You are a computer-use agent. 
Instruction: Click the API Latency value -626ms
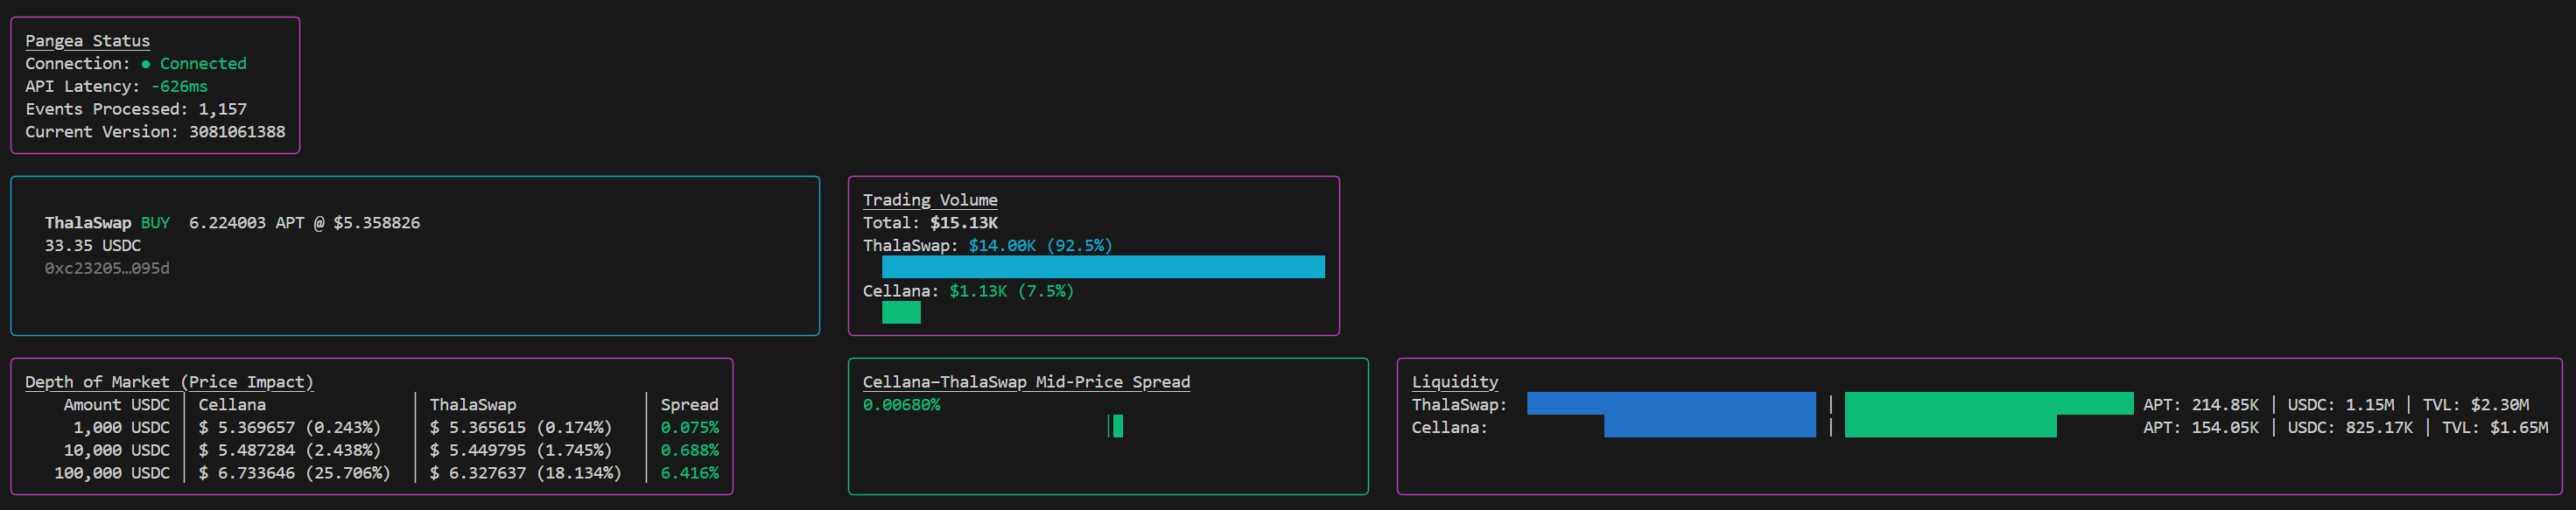point(179,87)
